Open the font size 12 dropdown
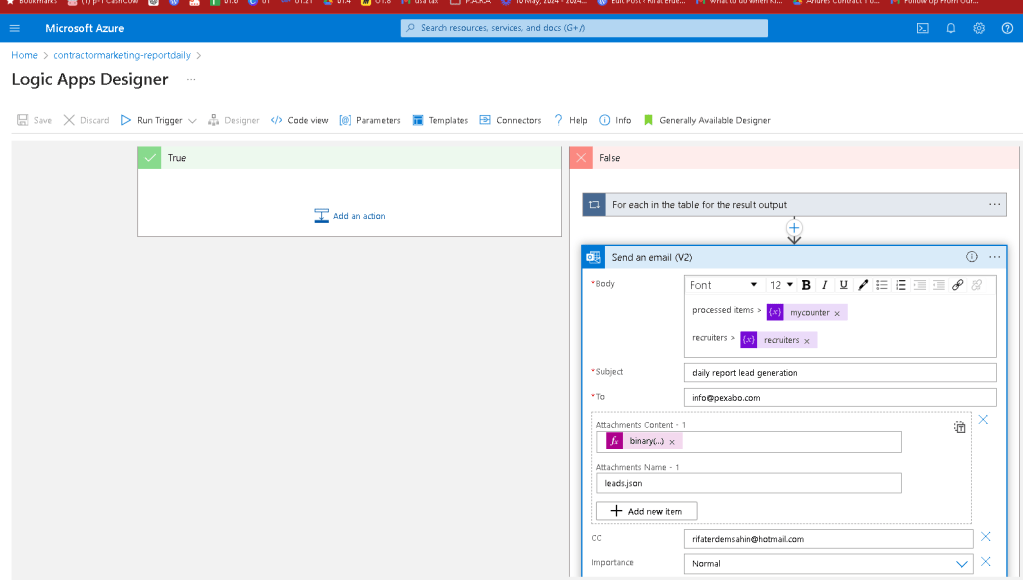 point(781,285)
